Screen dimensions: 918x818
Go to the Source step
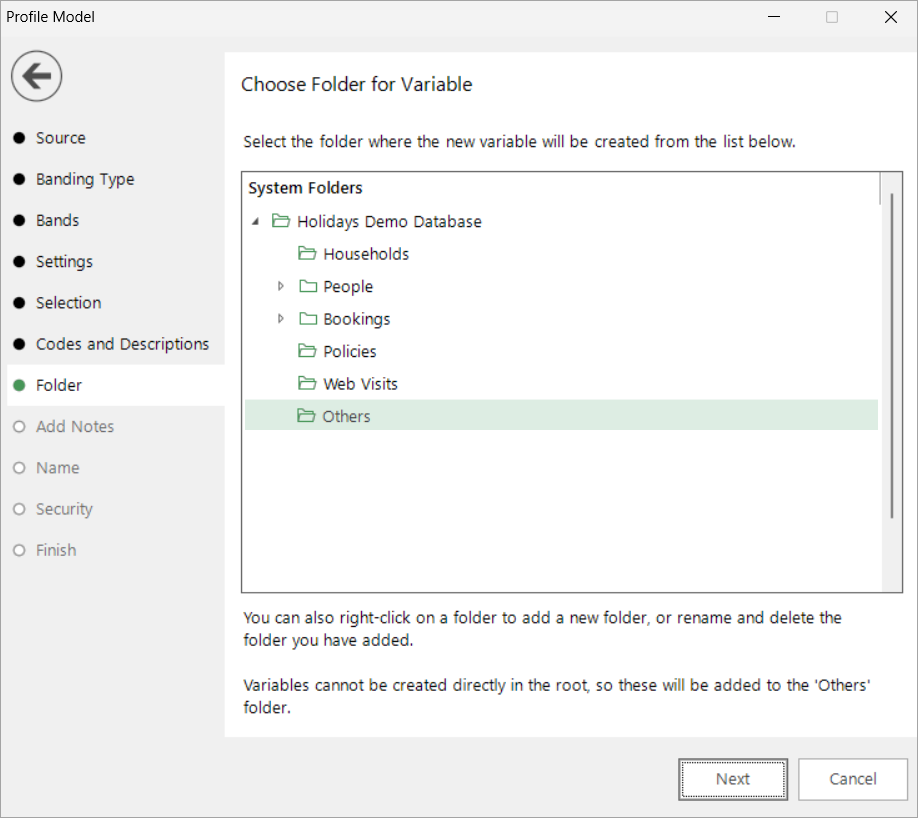(61, 138)
